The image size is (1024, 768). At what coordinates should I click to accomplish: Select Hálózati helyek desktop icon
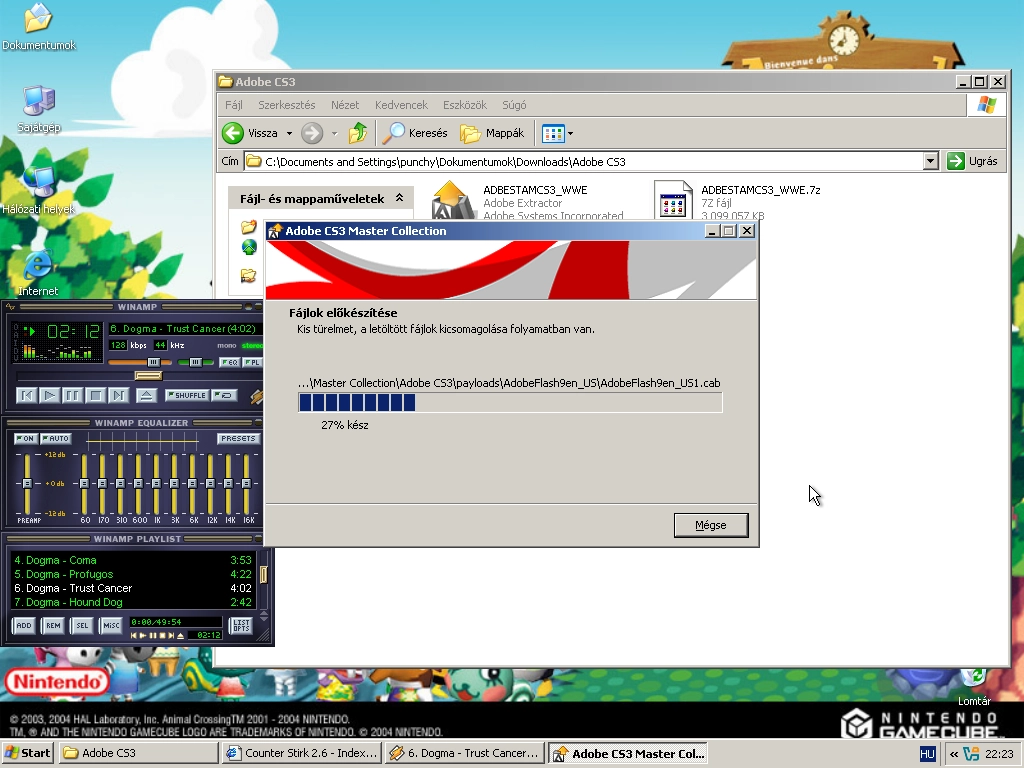click(x=39, y=191)
